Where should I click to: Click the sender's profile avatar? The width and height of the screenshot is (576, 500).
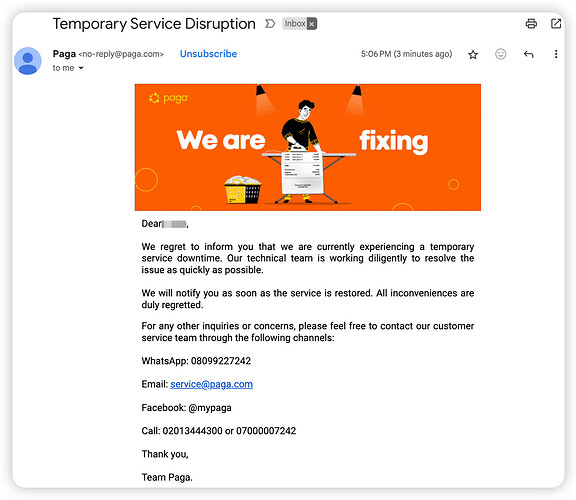(x=28, y=61)
